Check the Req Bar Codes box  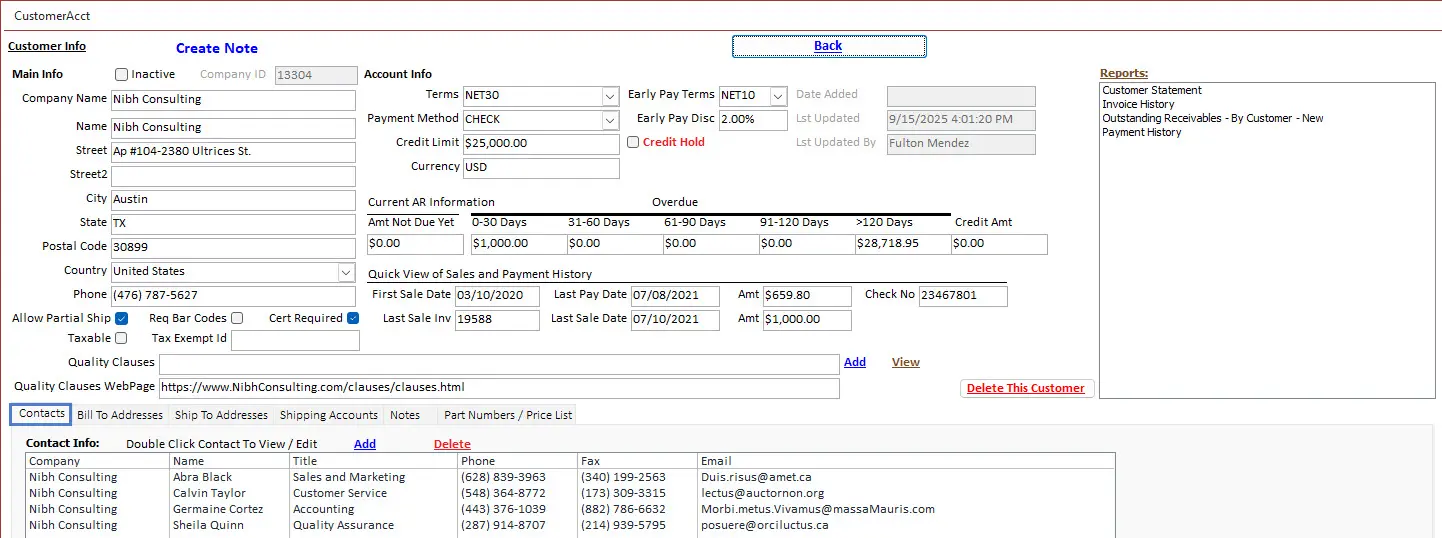(237, 318)
